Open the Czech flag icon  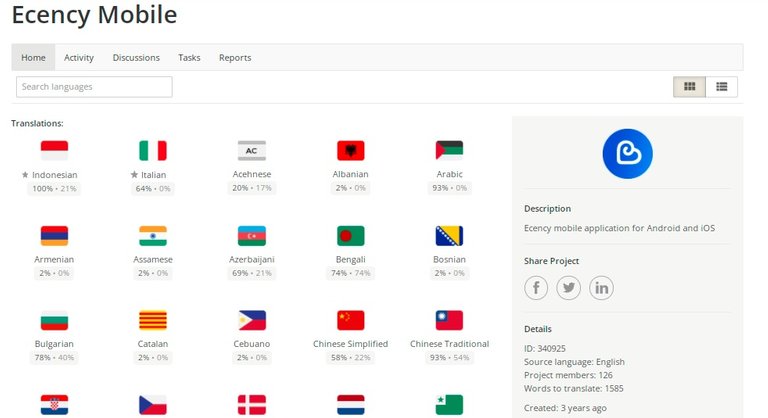[x=153, y=405]
